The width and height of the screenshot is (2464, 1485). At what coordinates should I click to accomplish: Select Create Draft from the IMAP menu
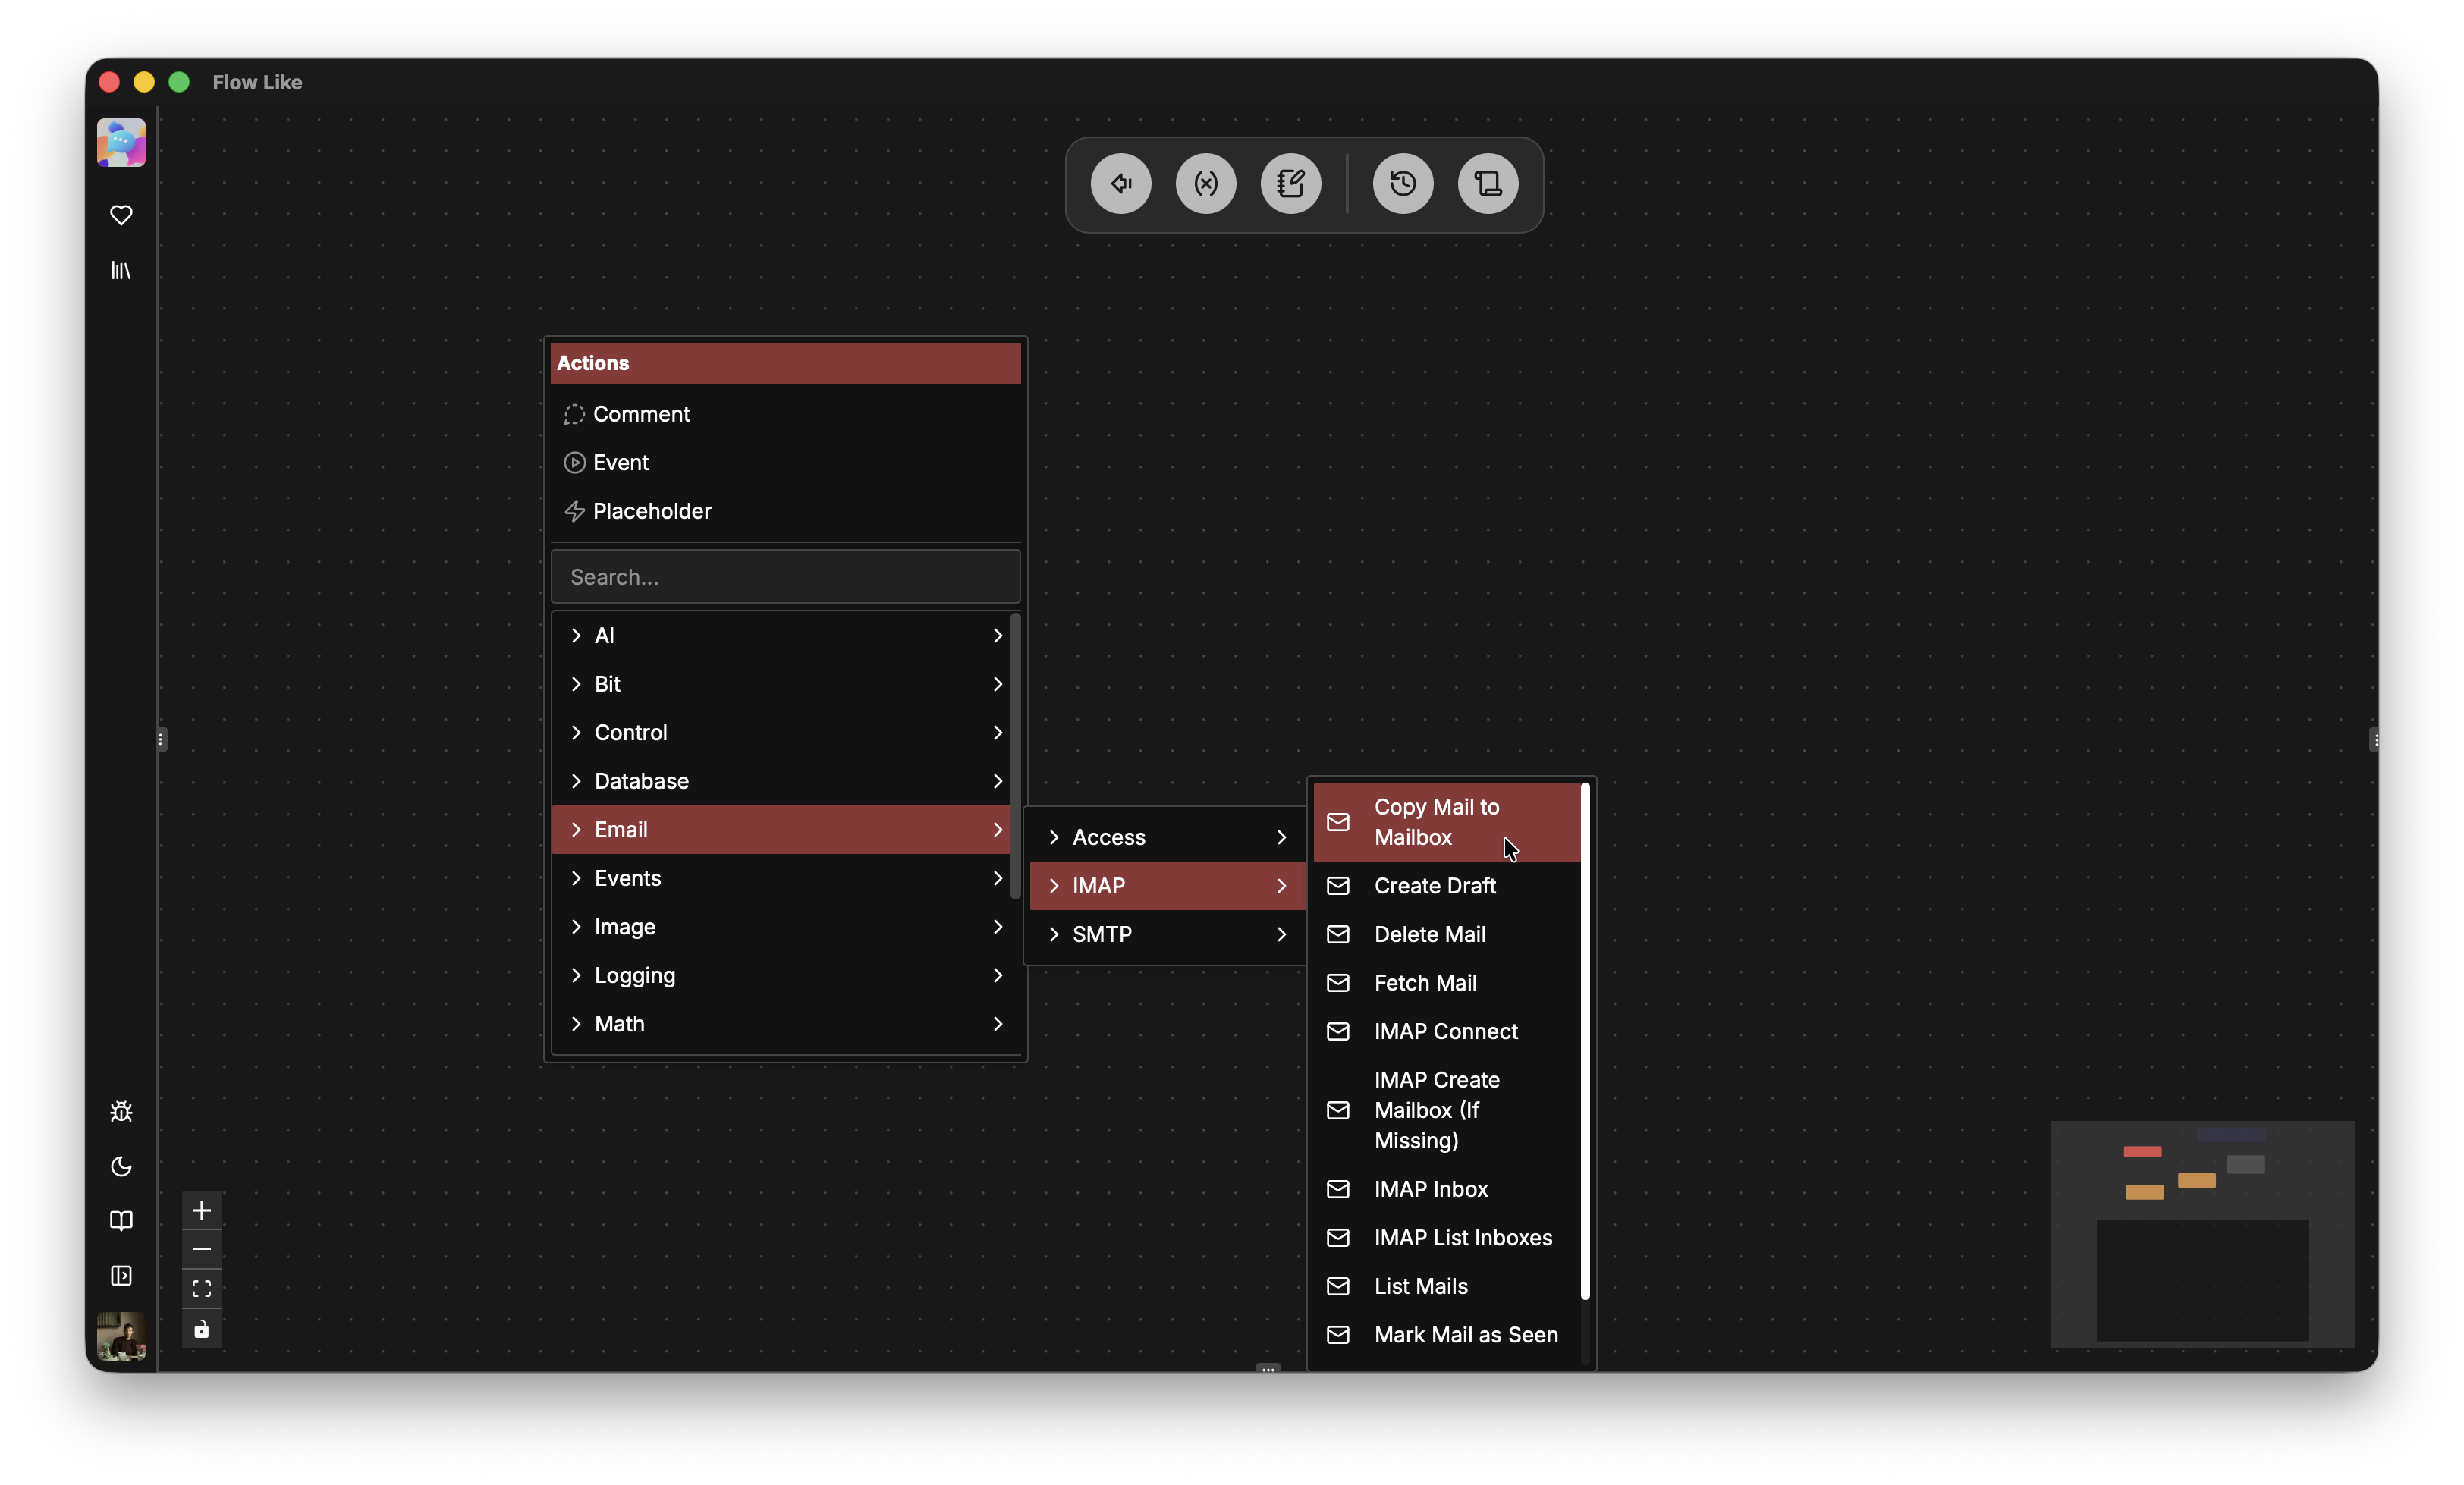pyautogui.click(x=1434, y=885)
